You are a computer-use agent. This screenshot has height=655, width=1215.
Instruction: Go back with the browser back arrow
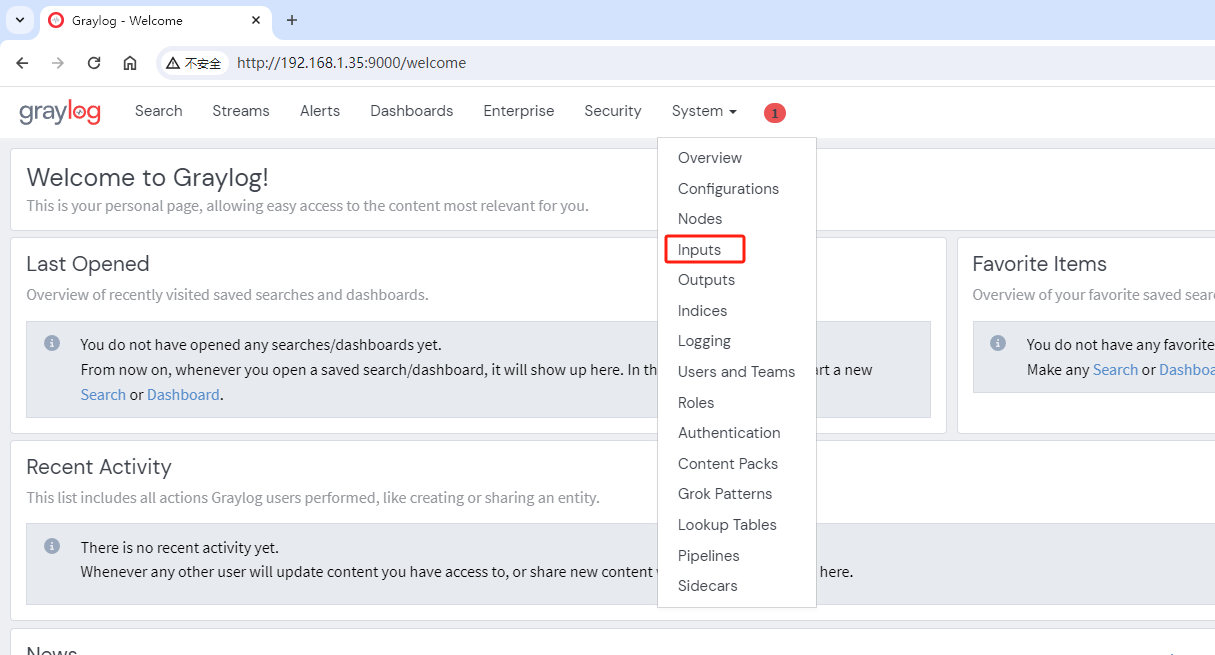click(x=22, y=63)
